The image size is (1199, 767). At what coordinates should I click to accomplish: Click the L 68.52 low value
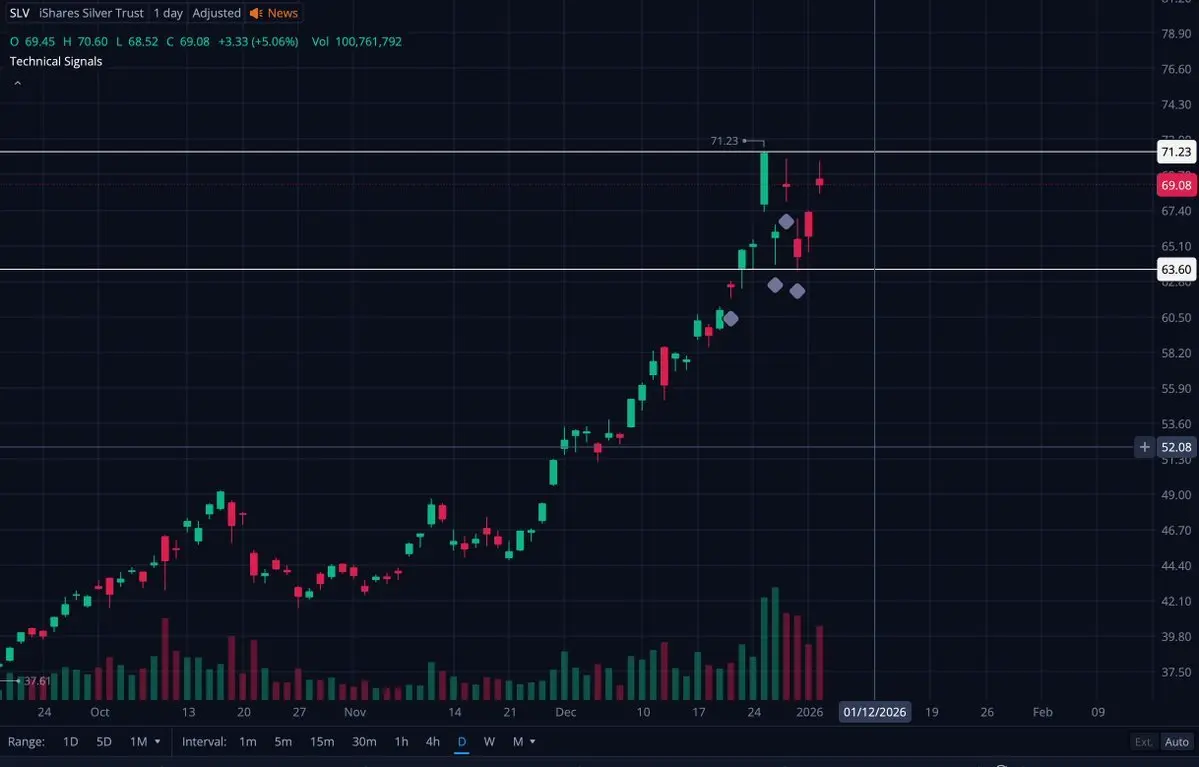[x=137, y=41]
